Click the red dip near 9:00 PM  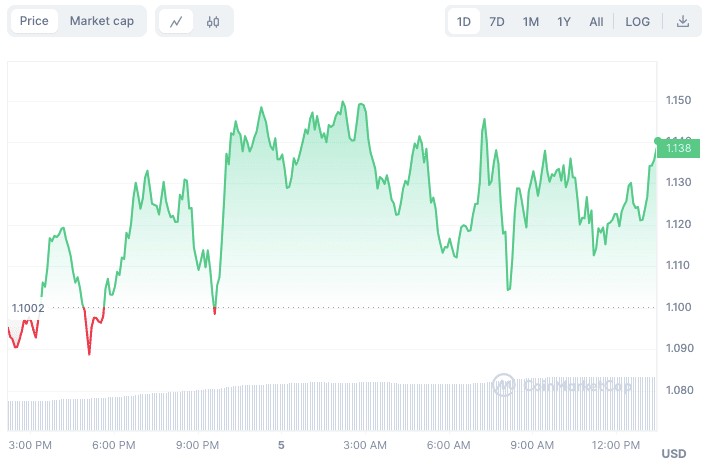pos(215,311)
